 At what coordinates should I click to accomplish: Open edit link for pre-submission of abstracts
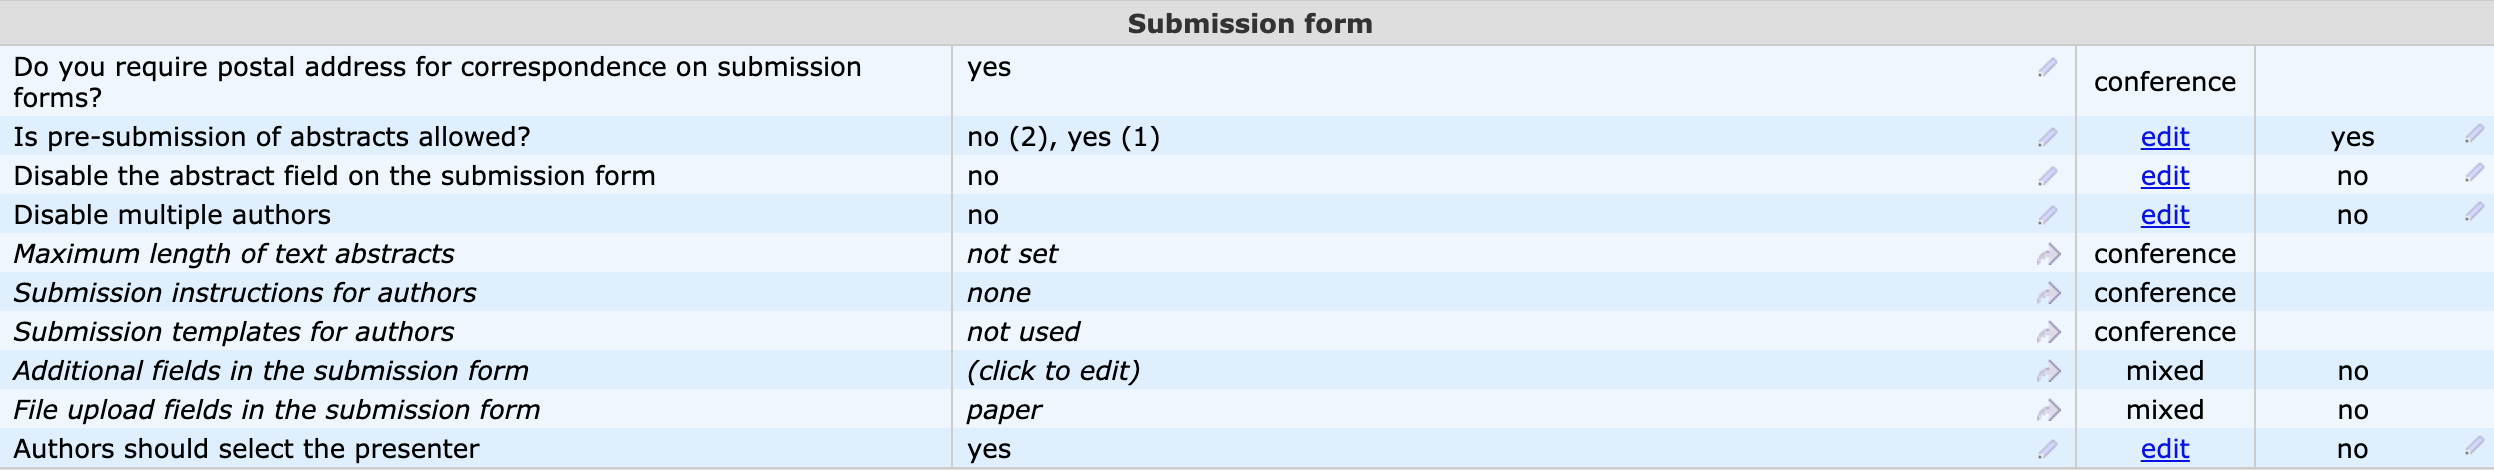[x=2165, y=137]
